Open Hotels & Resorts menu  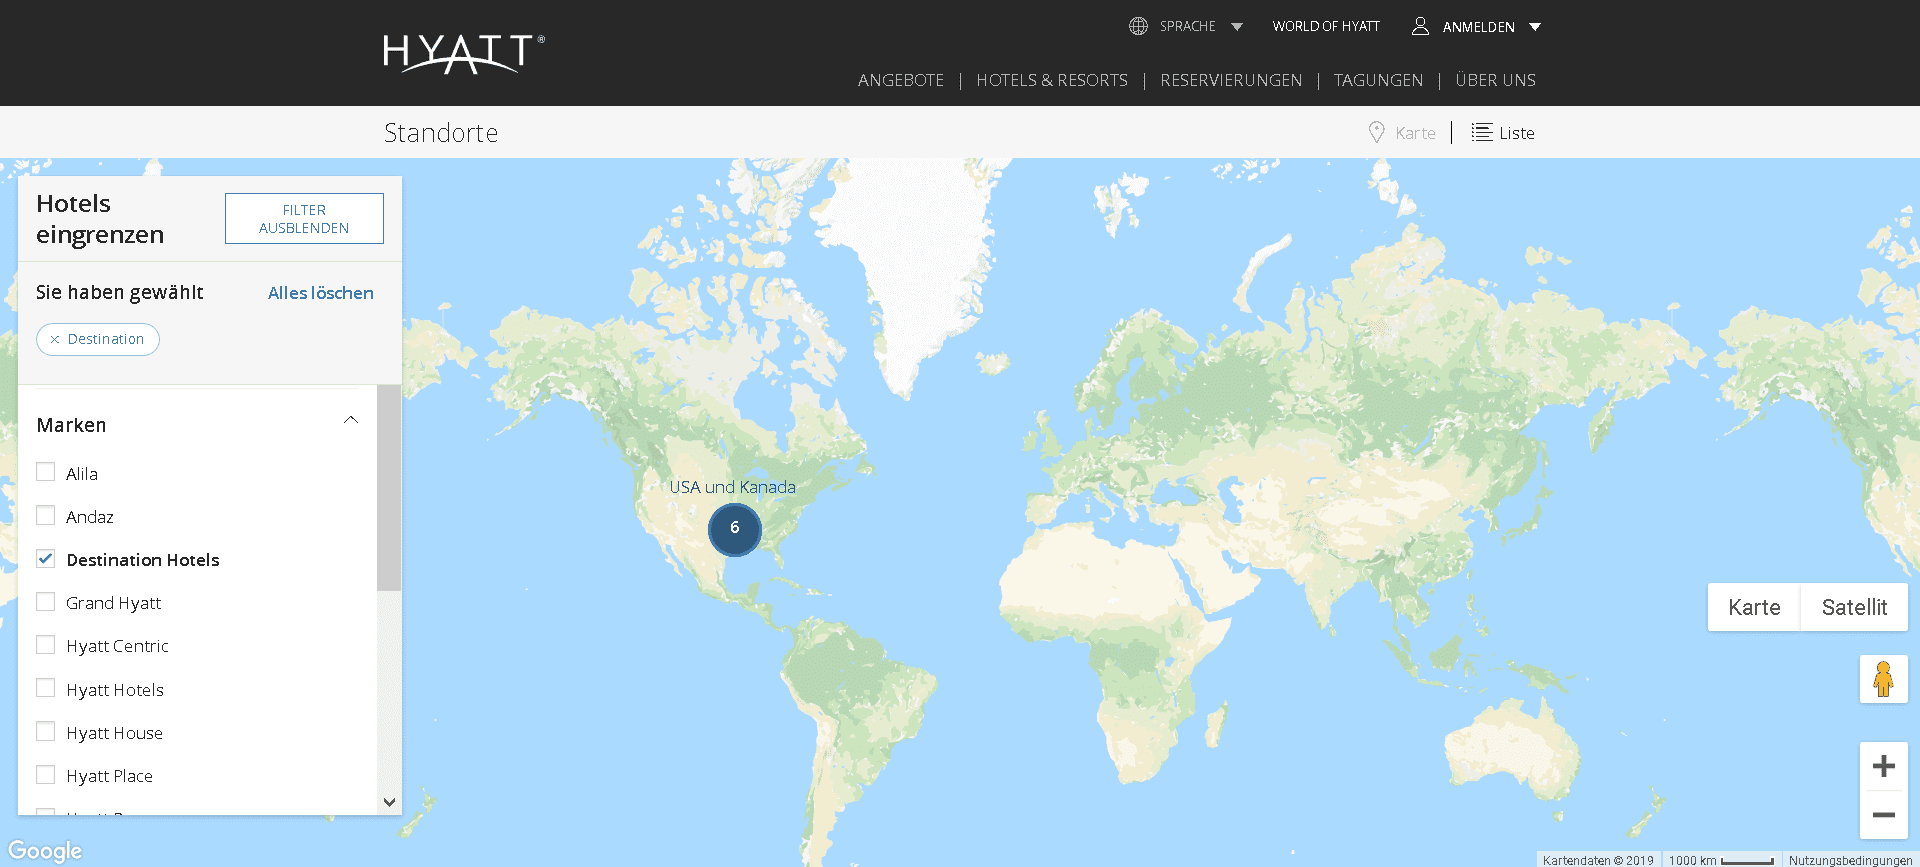1052,80
